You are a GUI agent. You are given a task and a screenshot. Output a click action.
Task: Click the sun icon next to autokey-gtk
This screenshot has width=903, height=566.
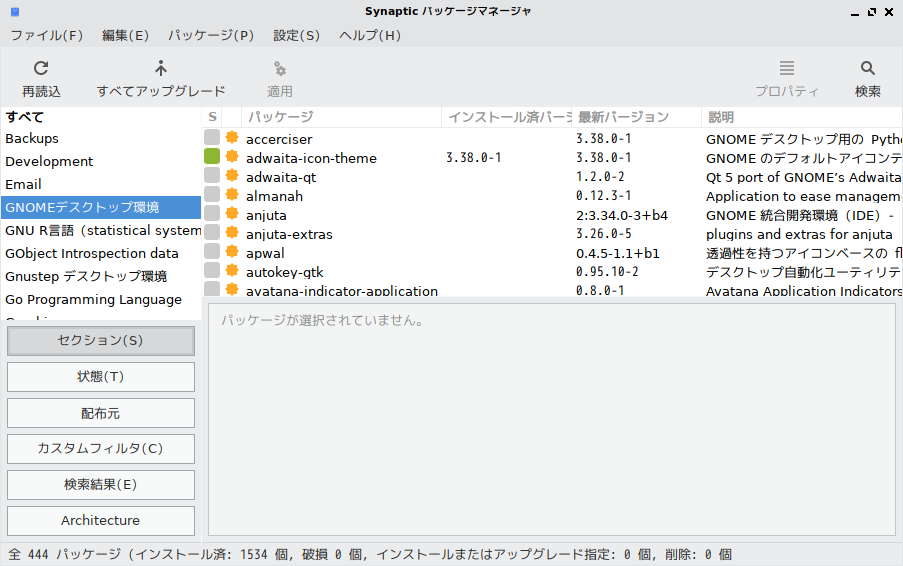click(232, 270)
